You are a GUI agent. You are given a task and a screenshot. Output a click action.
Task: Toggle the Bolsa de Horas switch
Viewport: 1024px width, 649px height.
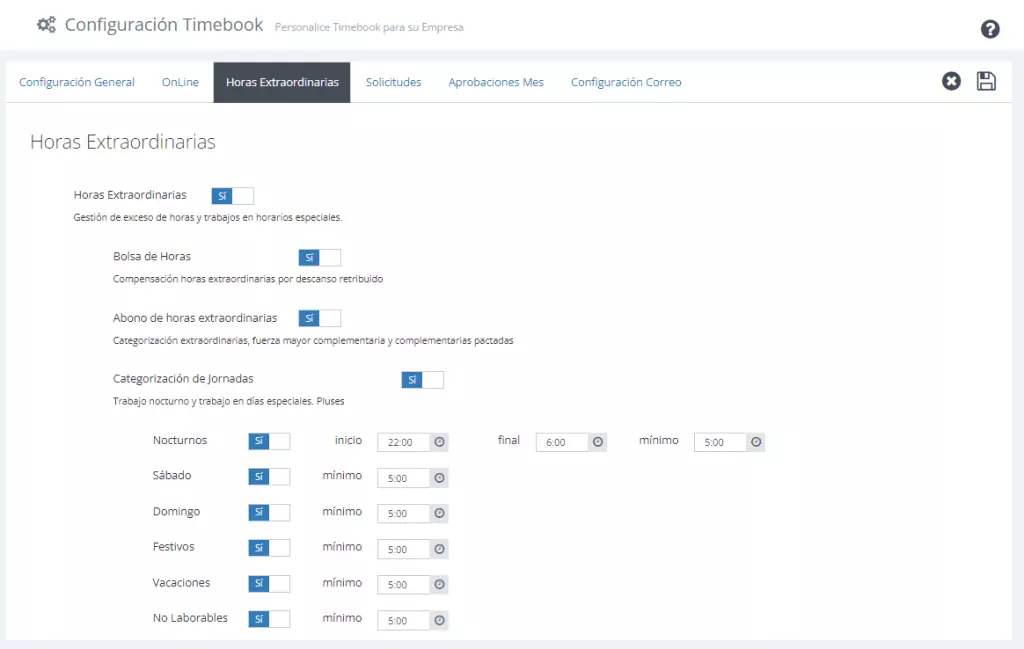point(319,257)
